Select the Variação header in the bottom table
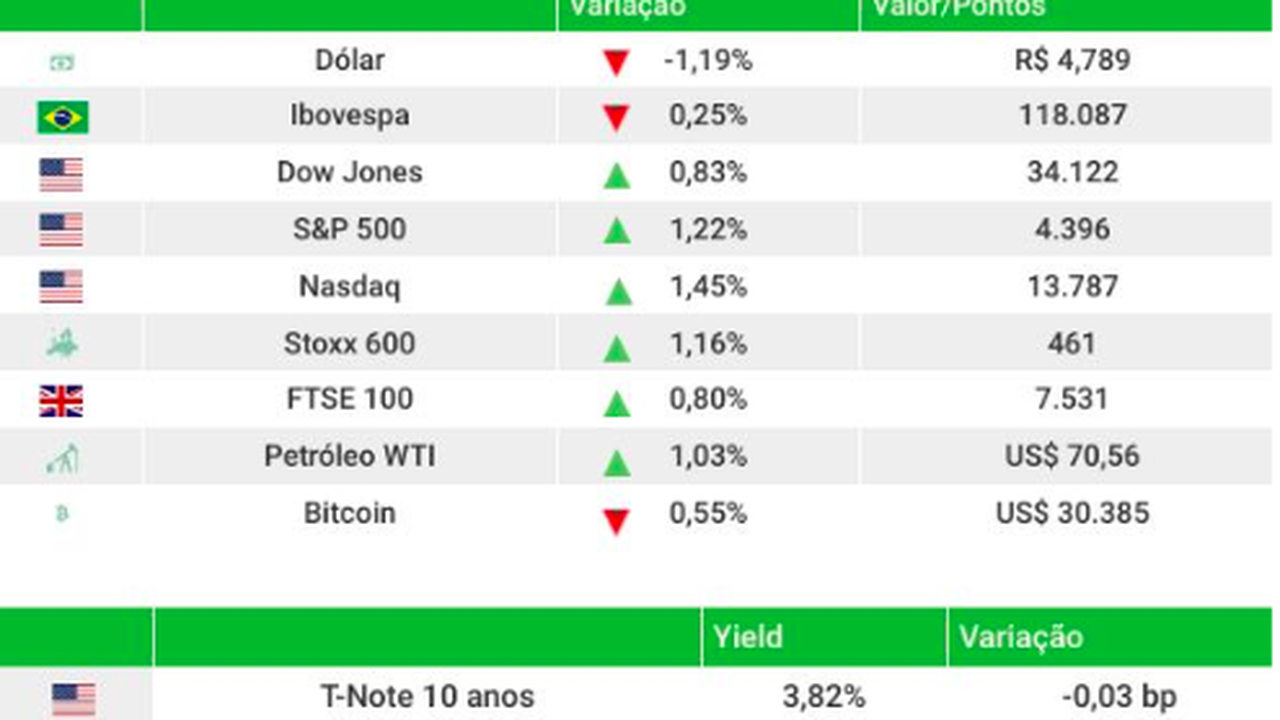This screenshot has width=1280, height=720. coord(1020,637)
